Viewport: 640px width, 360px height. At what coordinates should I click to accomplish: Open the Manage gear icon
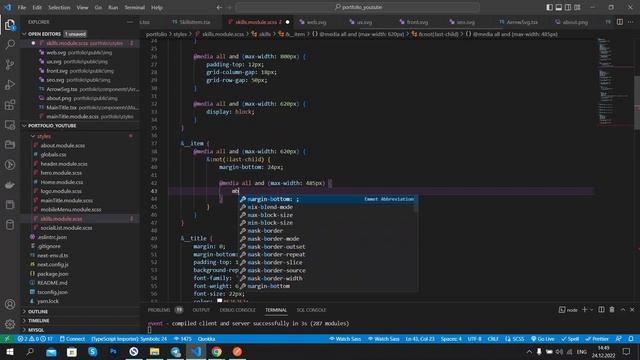10,324
